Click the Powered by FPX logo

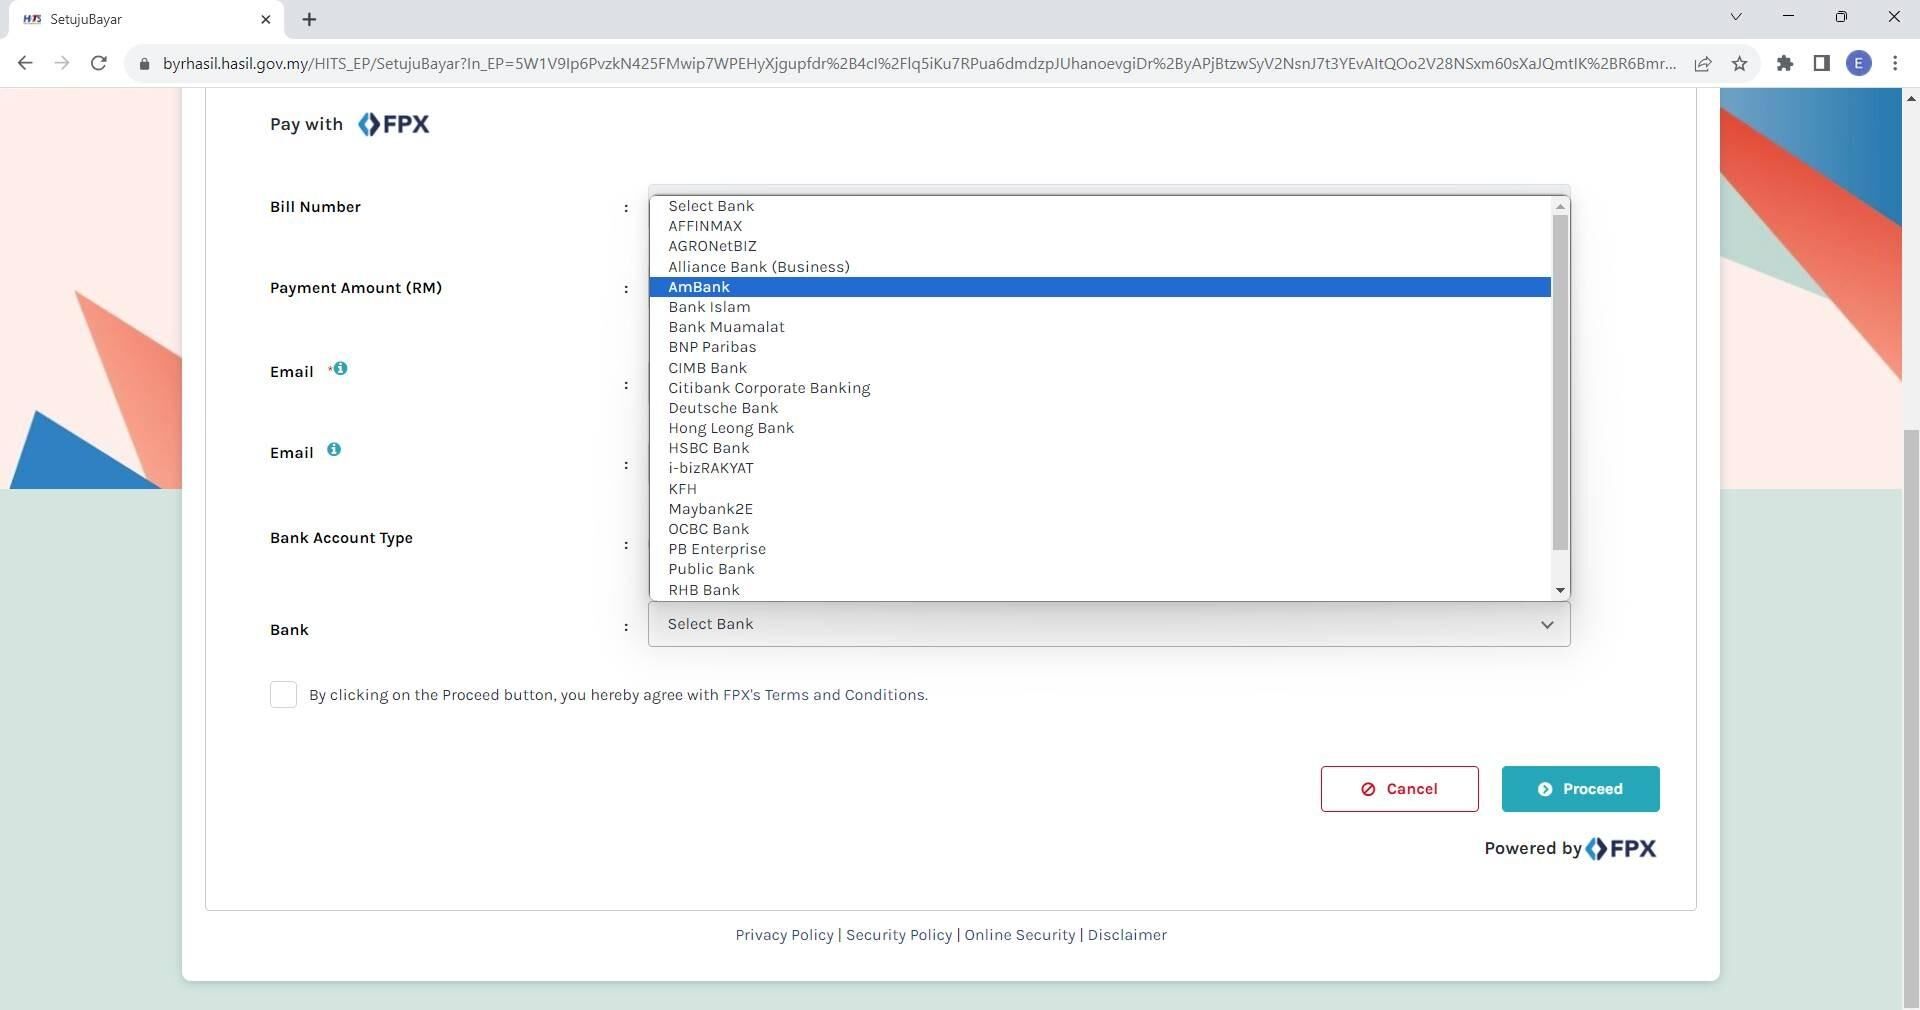[1621, 849]
